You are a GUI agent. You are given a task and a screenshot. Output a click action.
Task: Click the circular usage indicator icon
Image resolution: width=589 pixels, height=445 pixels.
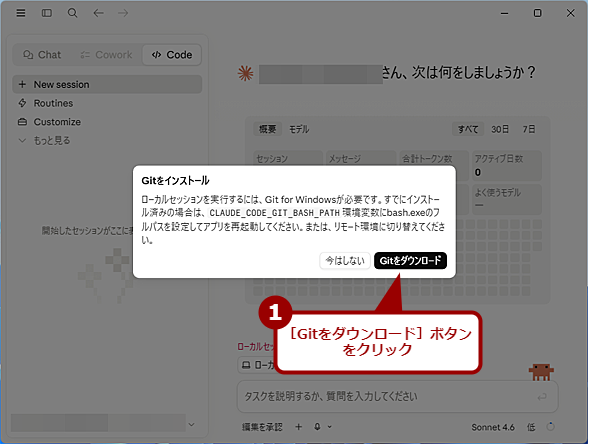[x=550, y=427]
